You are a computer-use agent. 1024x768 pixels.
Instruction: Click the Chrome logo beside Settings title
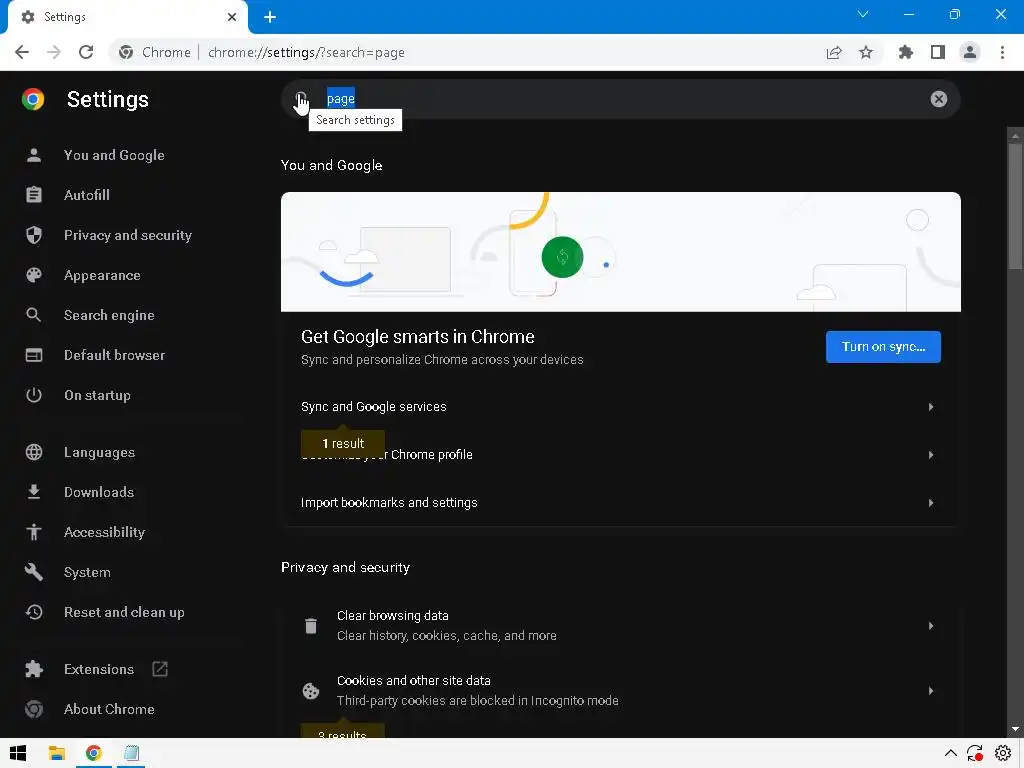pyautogui.click(x=33, y=99)
